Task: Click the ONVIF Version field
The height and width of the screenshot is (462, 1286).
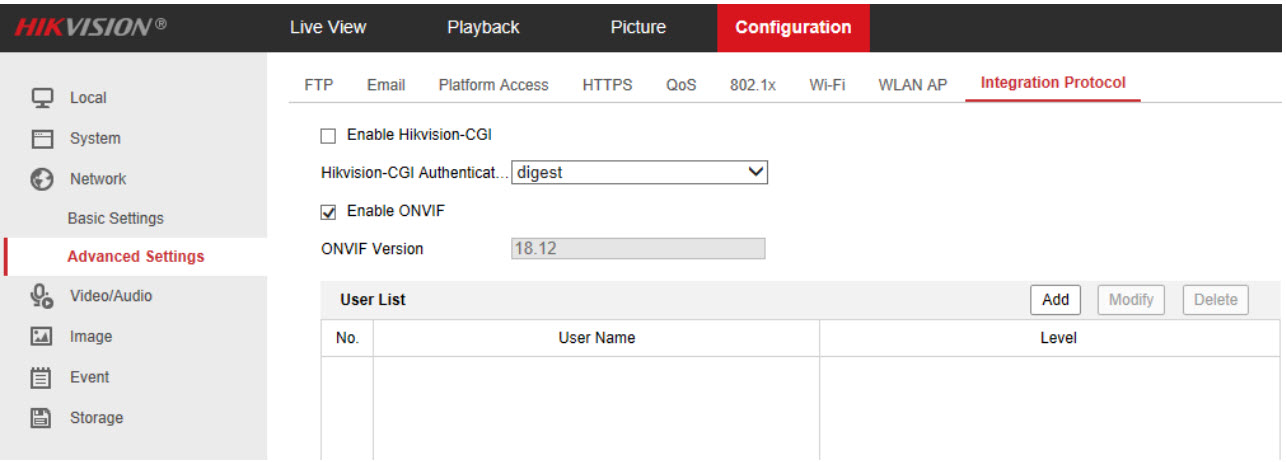Action: (637, 249)
